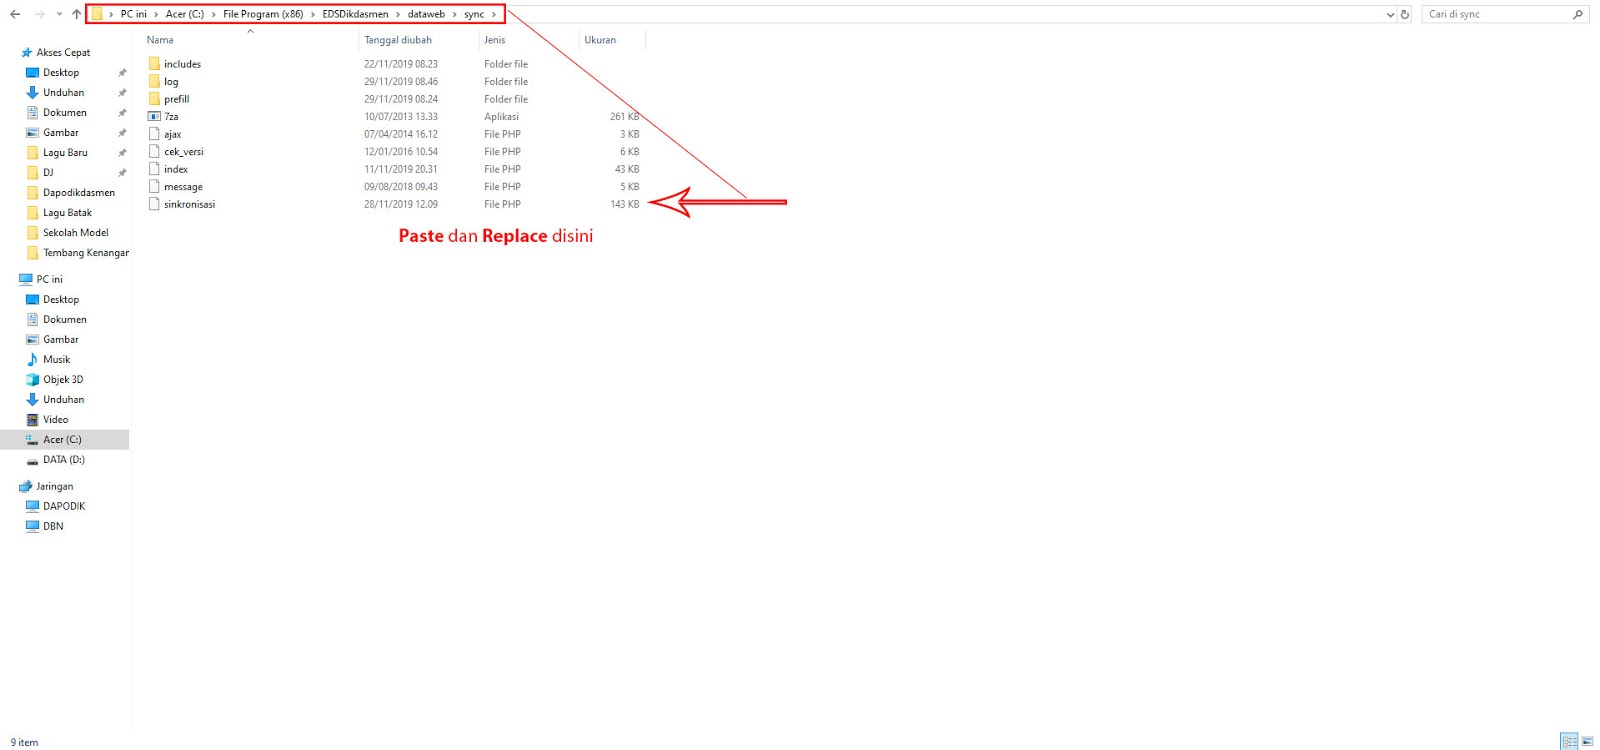Open Objek 3D under PC ini
Image resolution: width=1600 pixels, height=750 pixels.
[63, 379]
